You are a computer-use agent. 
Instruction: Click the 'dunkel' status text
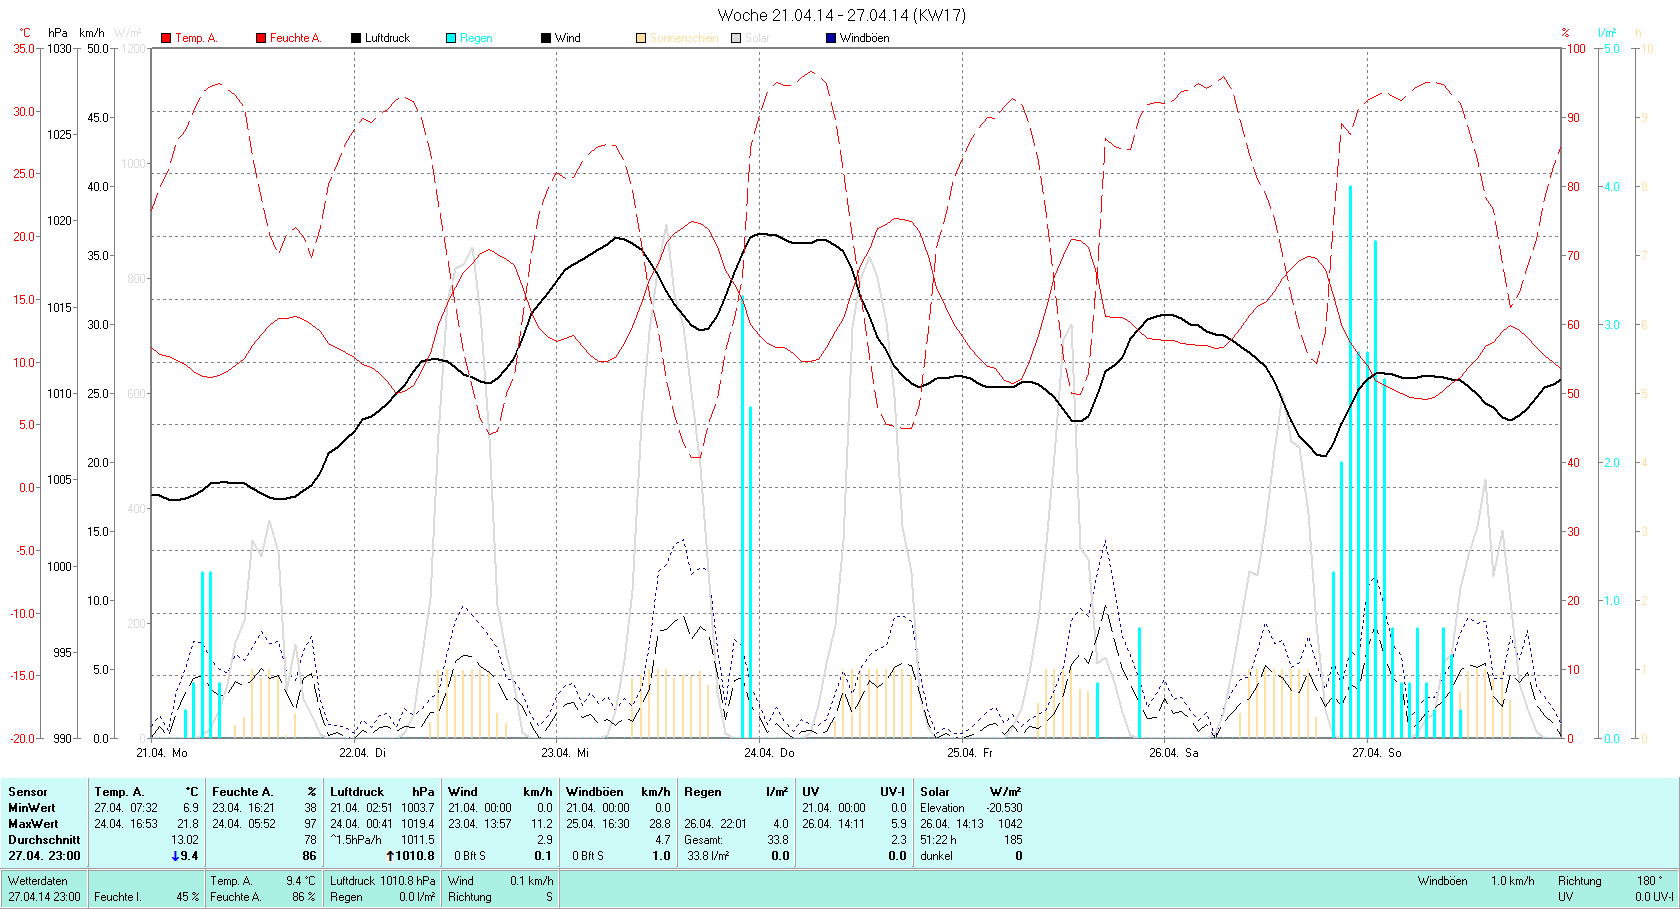tap(936, 856)
